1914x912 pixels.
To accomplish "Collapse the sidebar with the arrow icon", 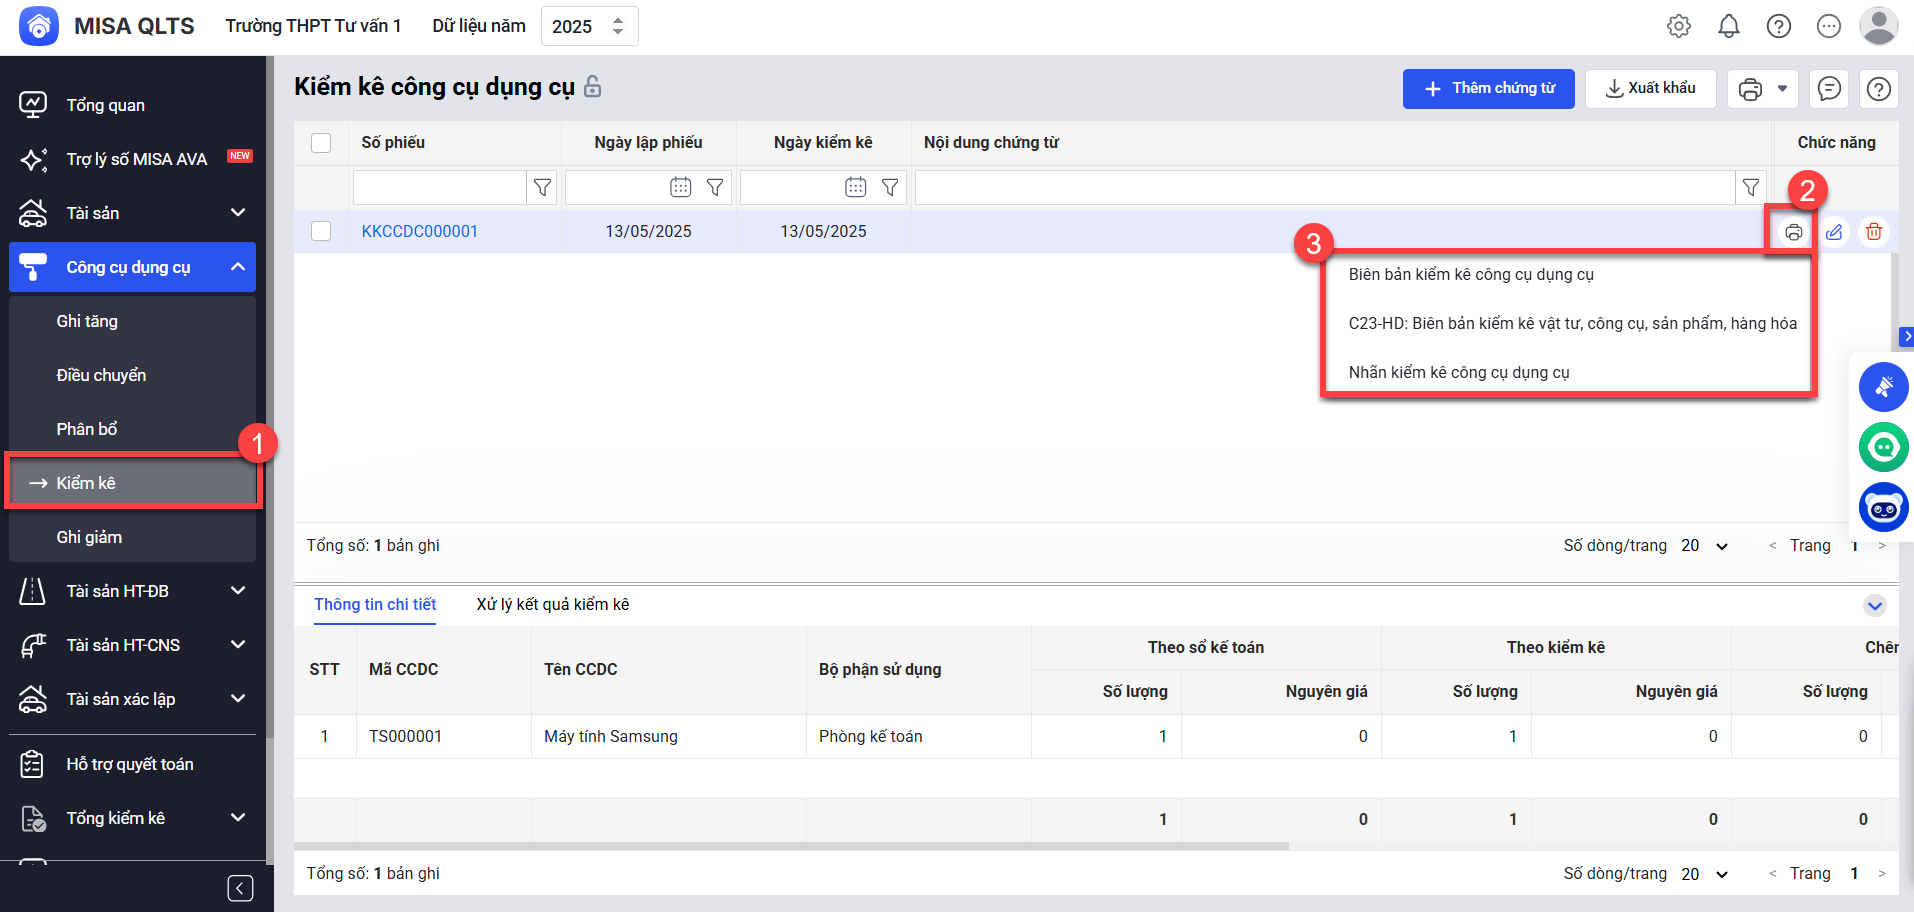I will tap(240, 888).
